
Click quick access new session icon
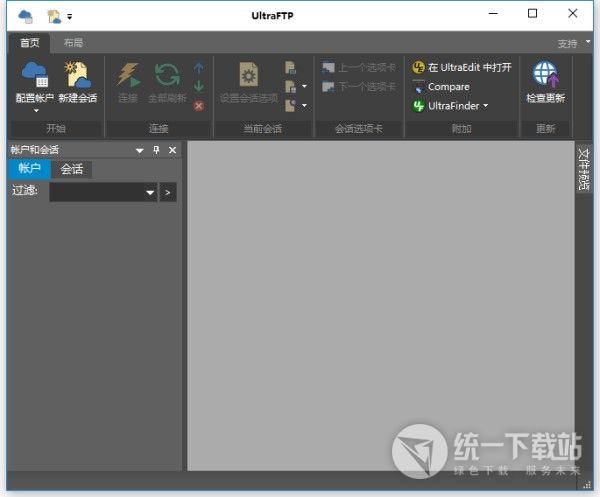[54, 16]
